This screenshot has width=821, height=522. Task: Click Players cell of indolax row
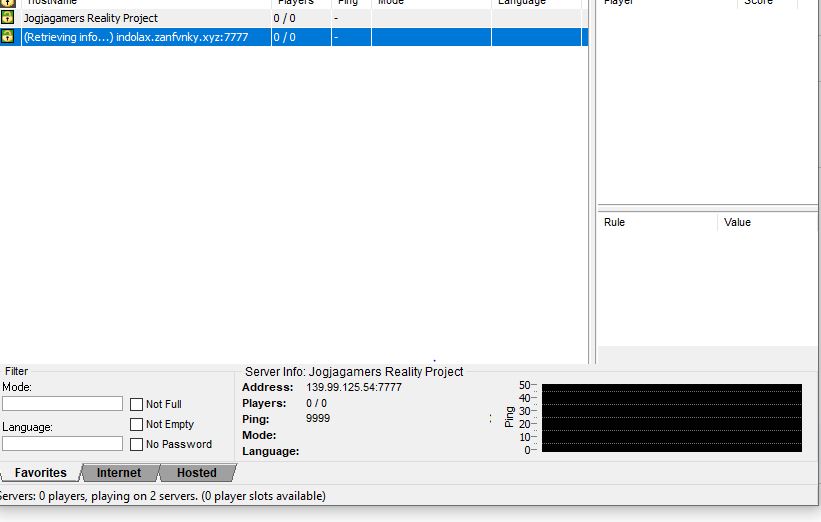coord(301,37)
